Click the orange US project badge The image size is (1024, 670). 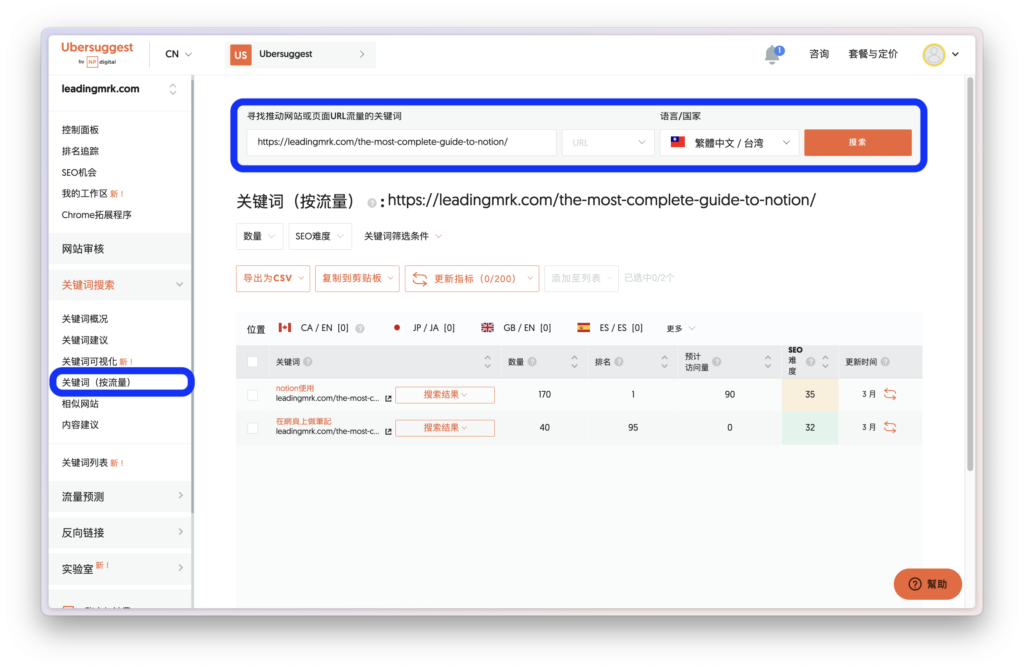pos(240,55)
